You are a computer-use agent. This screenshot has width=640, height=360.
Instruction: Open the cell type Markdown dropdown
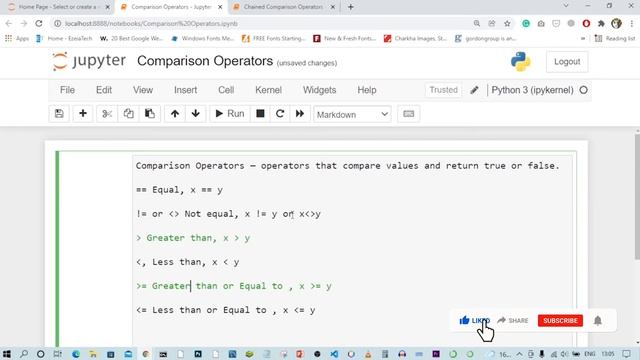point(352,115)
